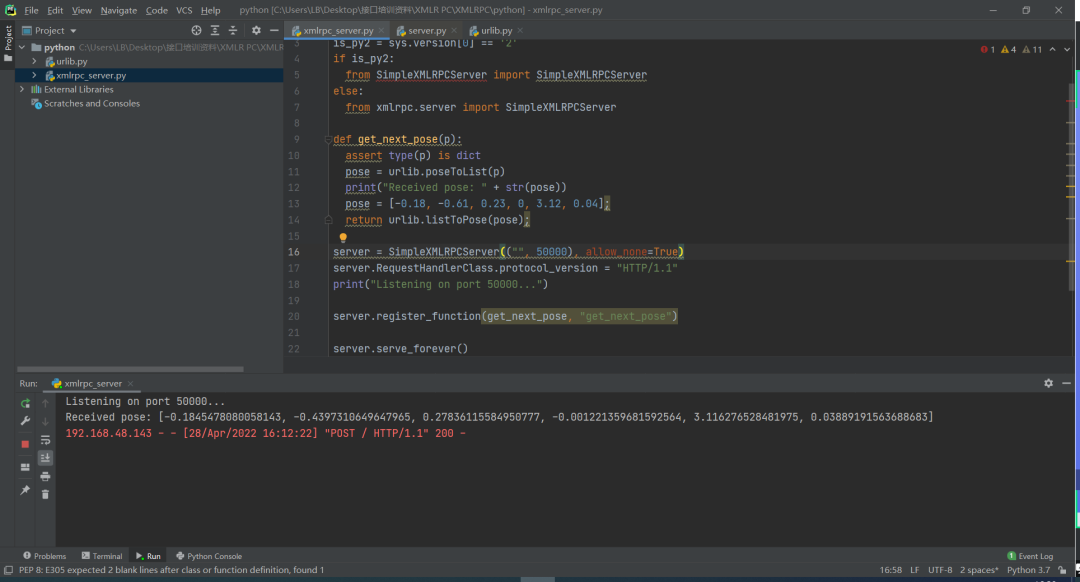Toggle scroll to end of console

point(45,458)
